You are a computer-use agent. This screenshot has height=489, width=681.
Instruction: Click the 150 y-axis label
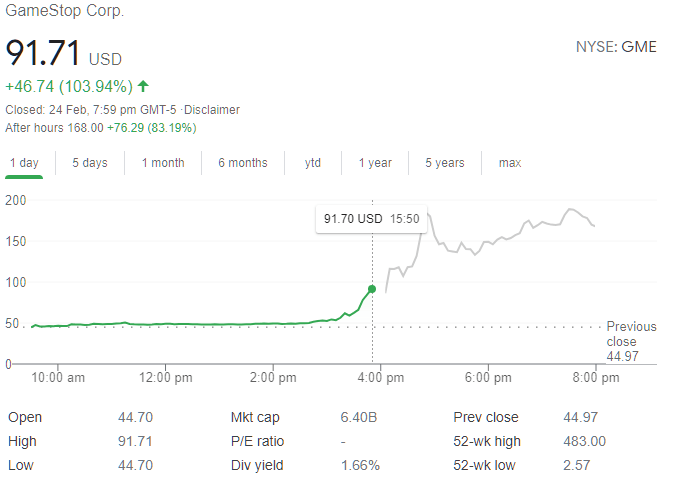[16, 241]
